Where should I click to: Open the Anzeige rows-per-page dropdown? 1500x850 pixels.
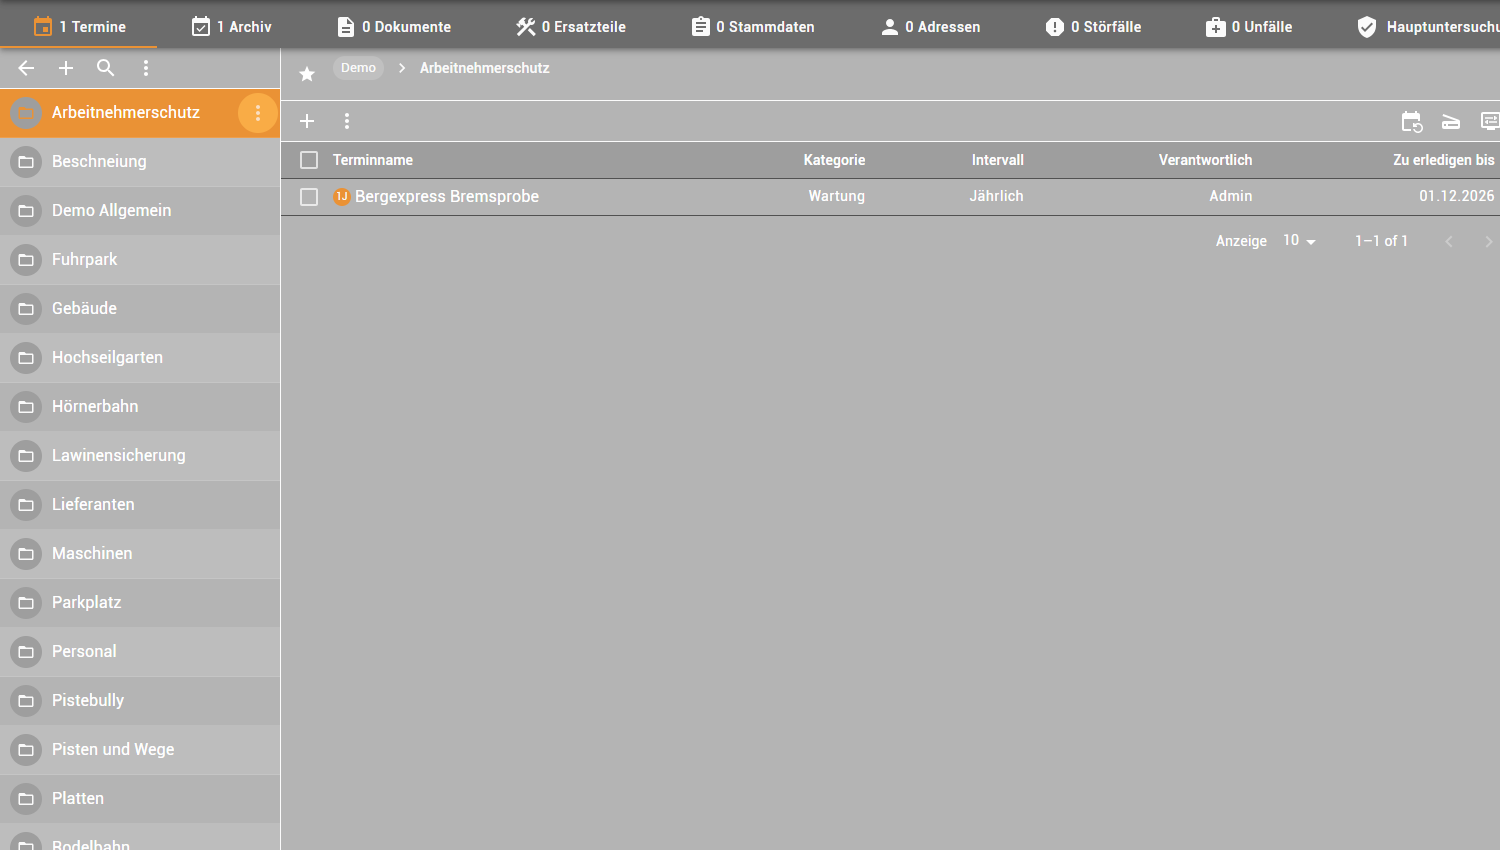click(1299, 241)
